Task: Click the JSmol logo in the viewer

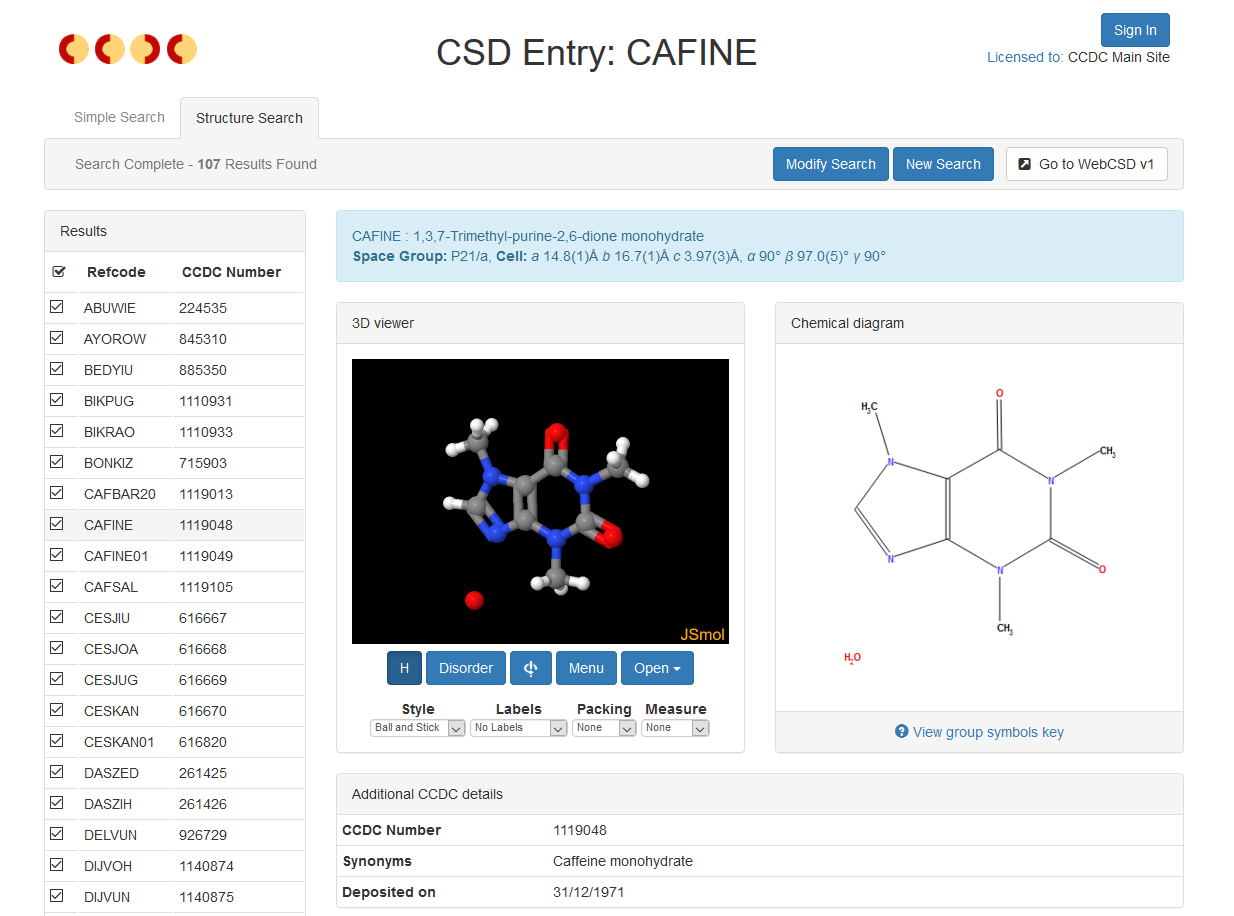Action: coord(702,634)
